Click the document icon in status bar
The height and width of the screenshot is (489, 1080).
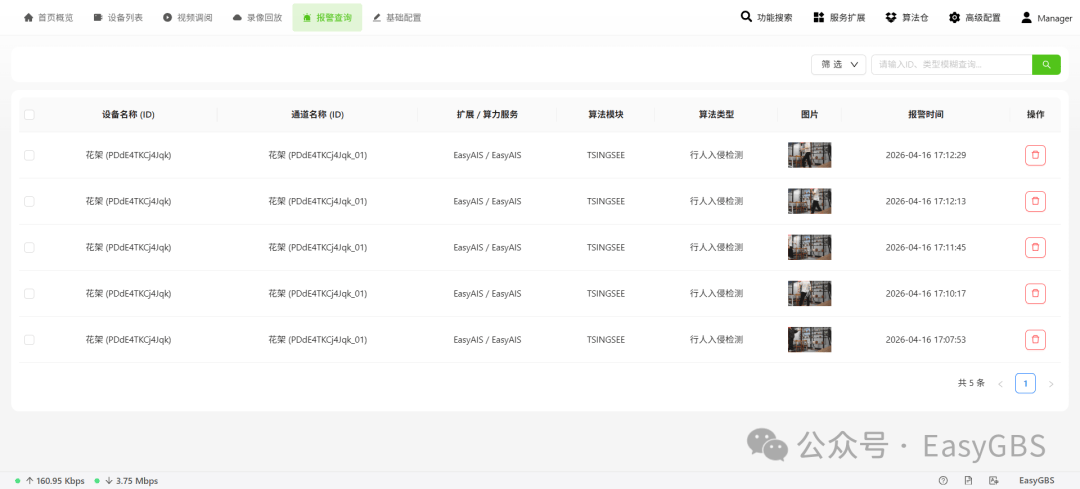pyautogui.click(x=968, y=481)
